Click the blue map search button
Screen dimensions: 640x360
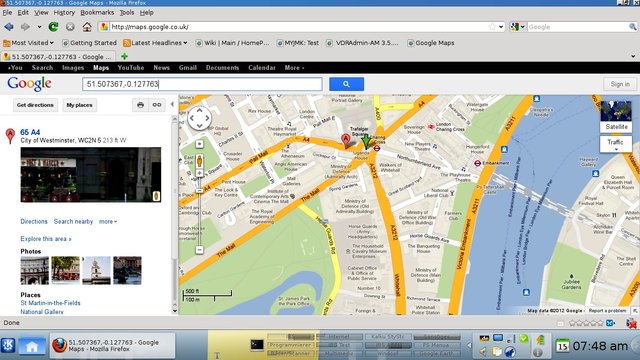[x=346, y=84]
